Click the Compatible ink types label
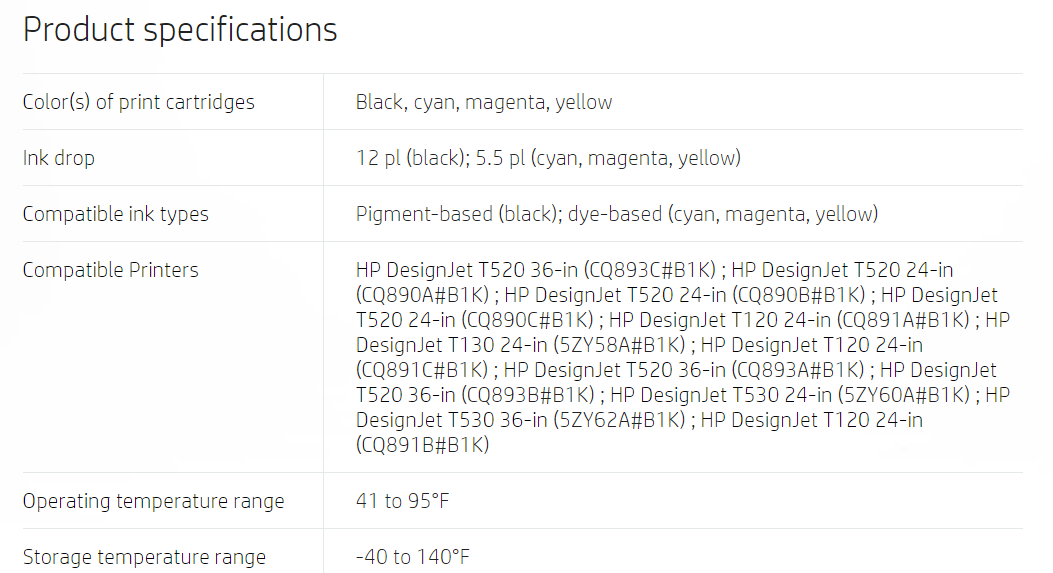This screenshot has height=573, width=1053. coord(115,214)
